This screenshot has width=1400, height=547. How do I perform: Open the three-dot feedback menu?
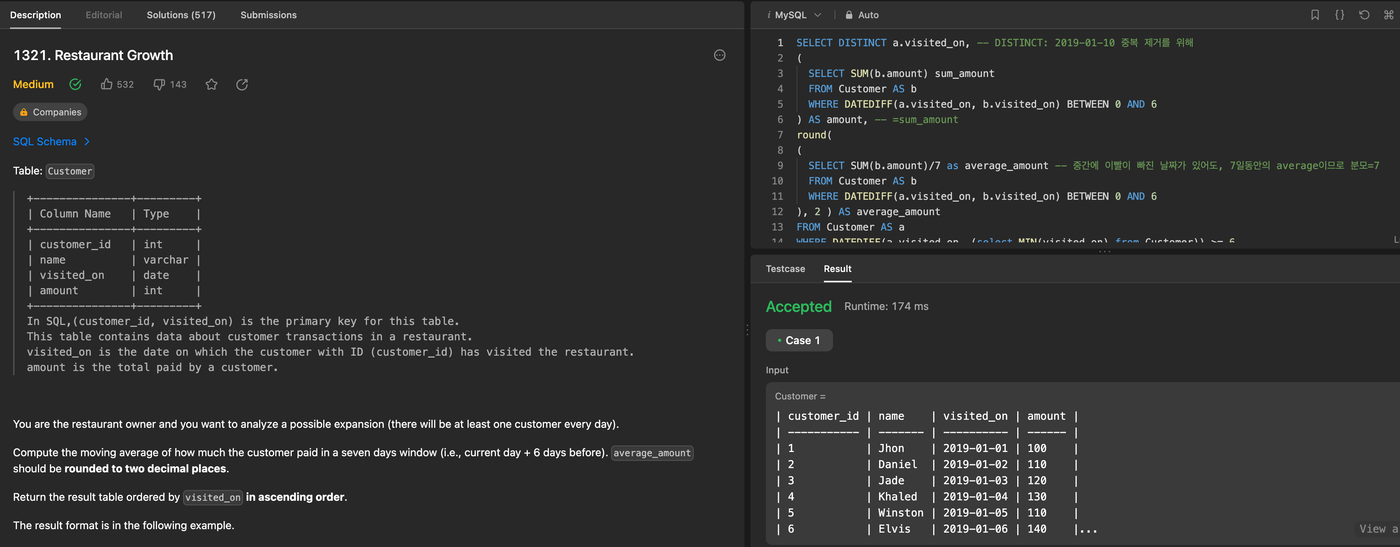[719, 55]
